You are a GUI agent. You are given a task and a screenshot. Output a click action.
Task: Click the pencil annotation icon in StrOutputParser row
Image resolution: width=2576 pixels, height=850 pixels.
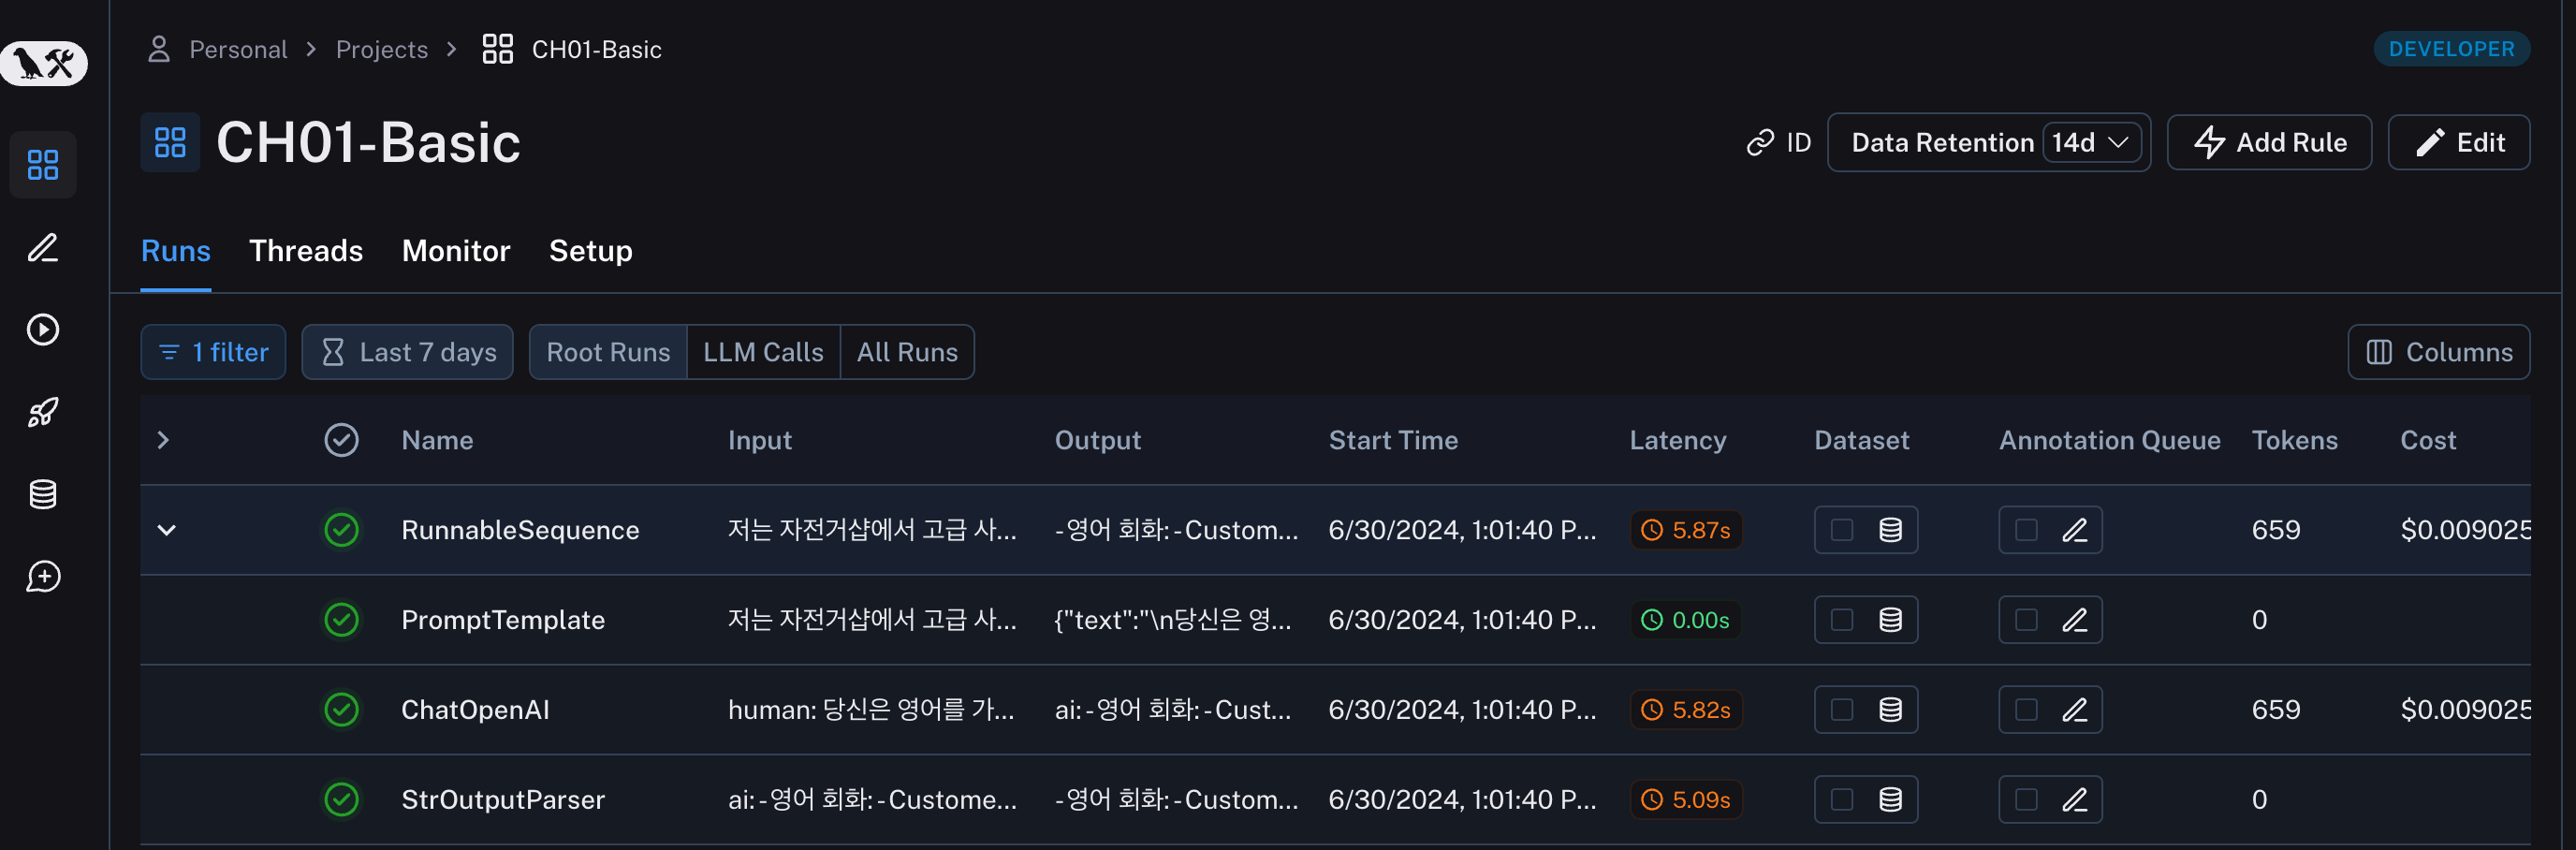[x=2075, y=800]
